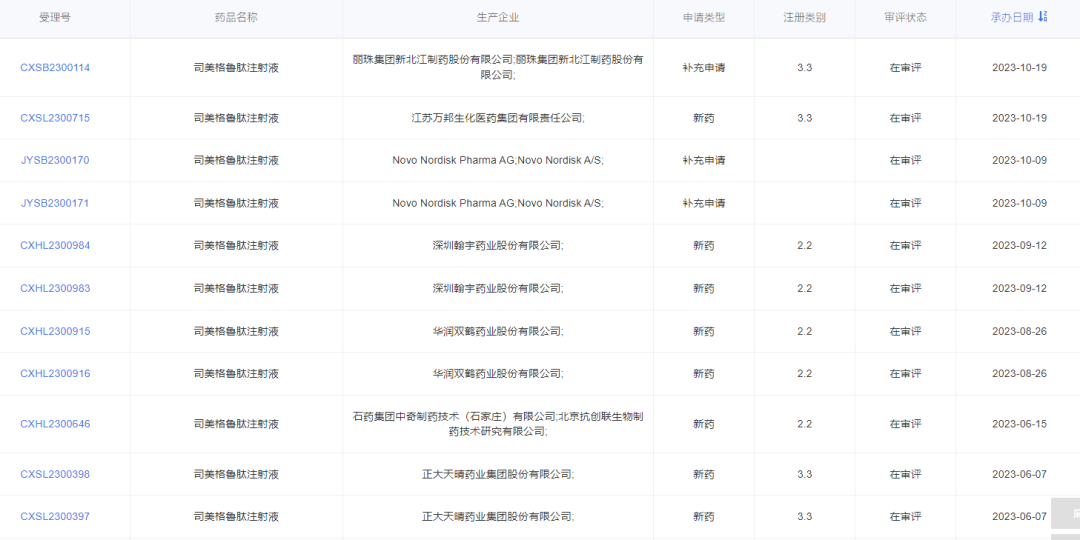Select category 2.2 in CXHL2300984 row
Image resolution: width=1080 pixels, height=540 pixels.
pyautogui.click(x=804, y=245)
